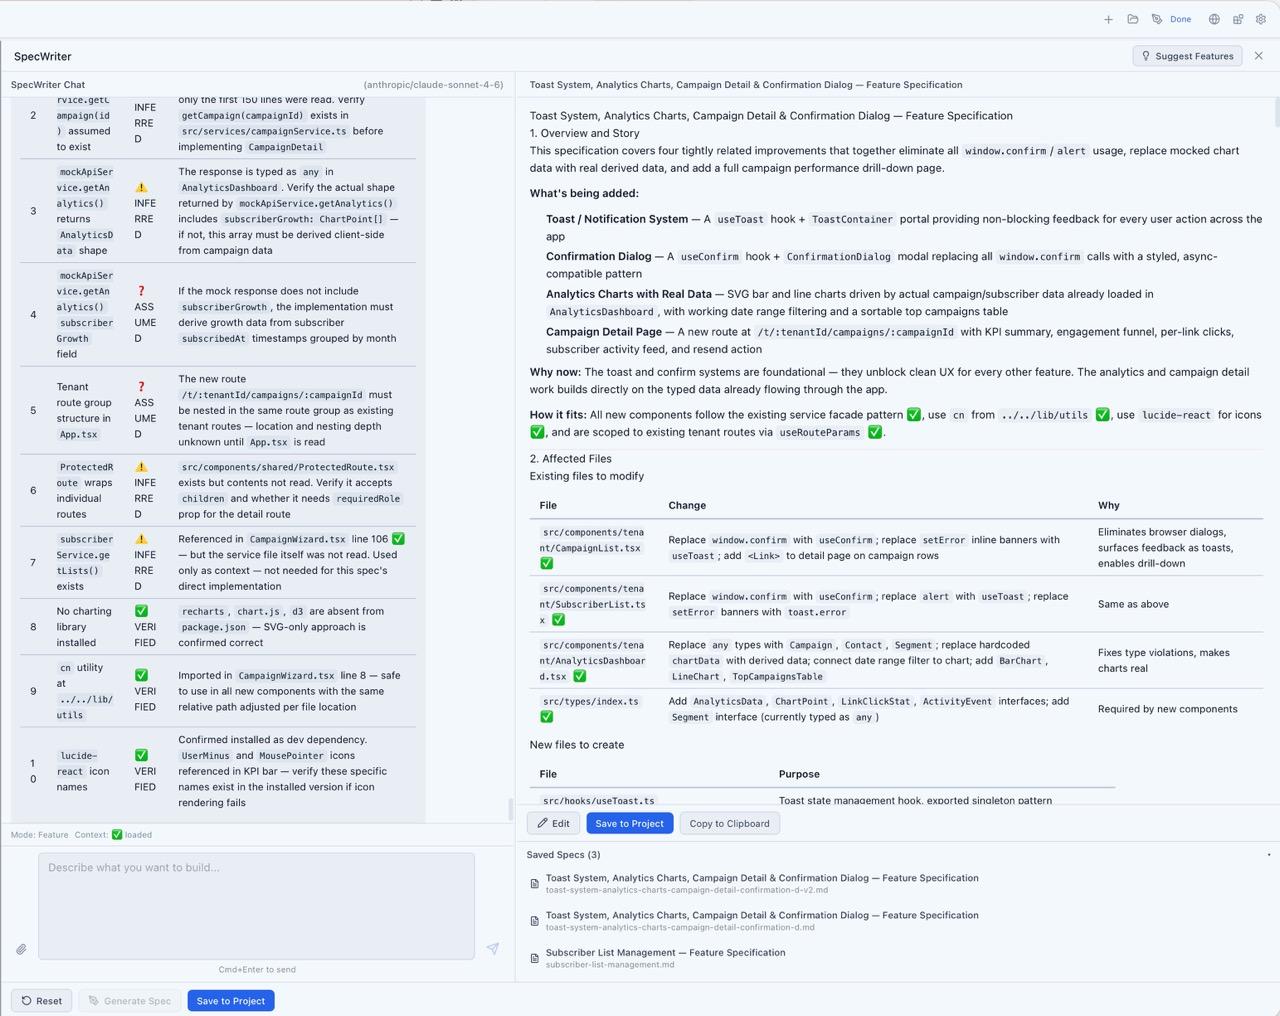
Task: Click green check next to 'Context: loaded'
Action: click(x=117, y=835)
